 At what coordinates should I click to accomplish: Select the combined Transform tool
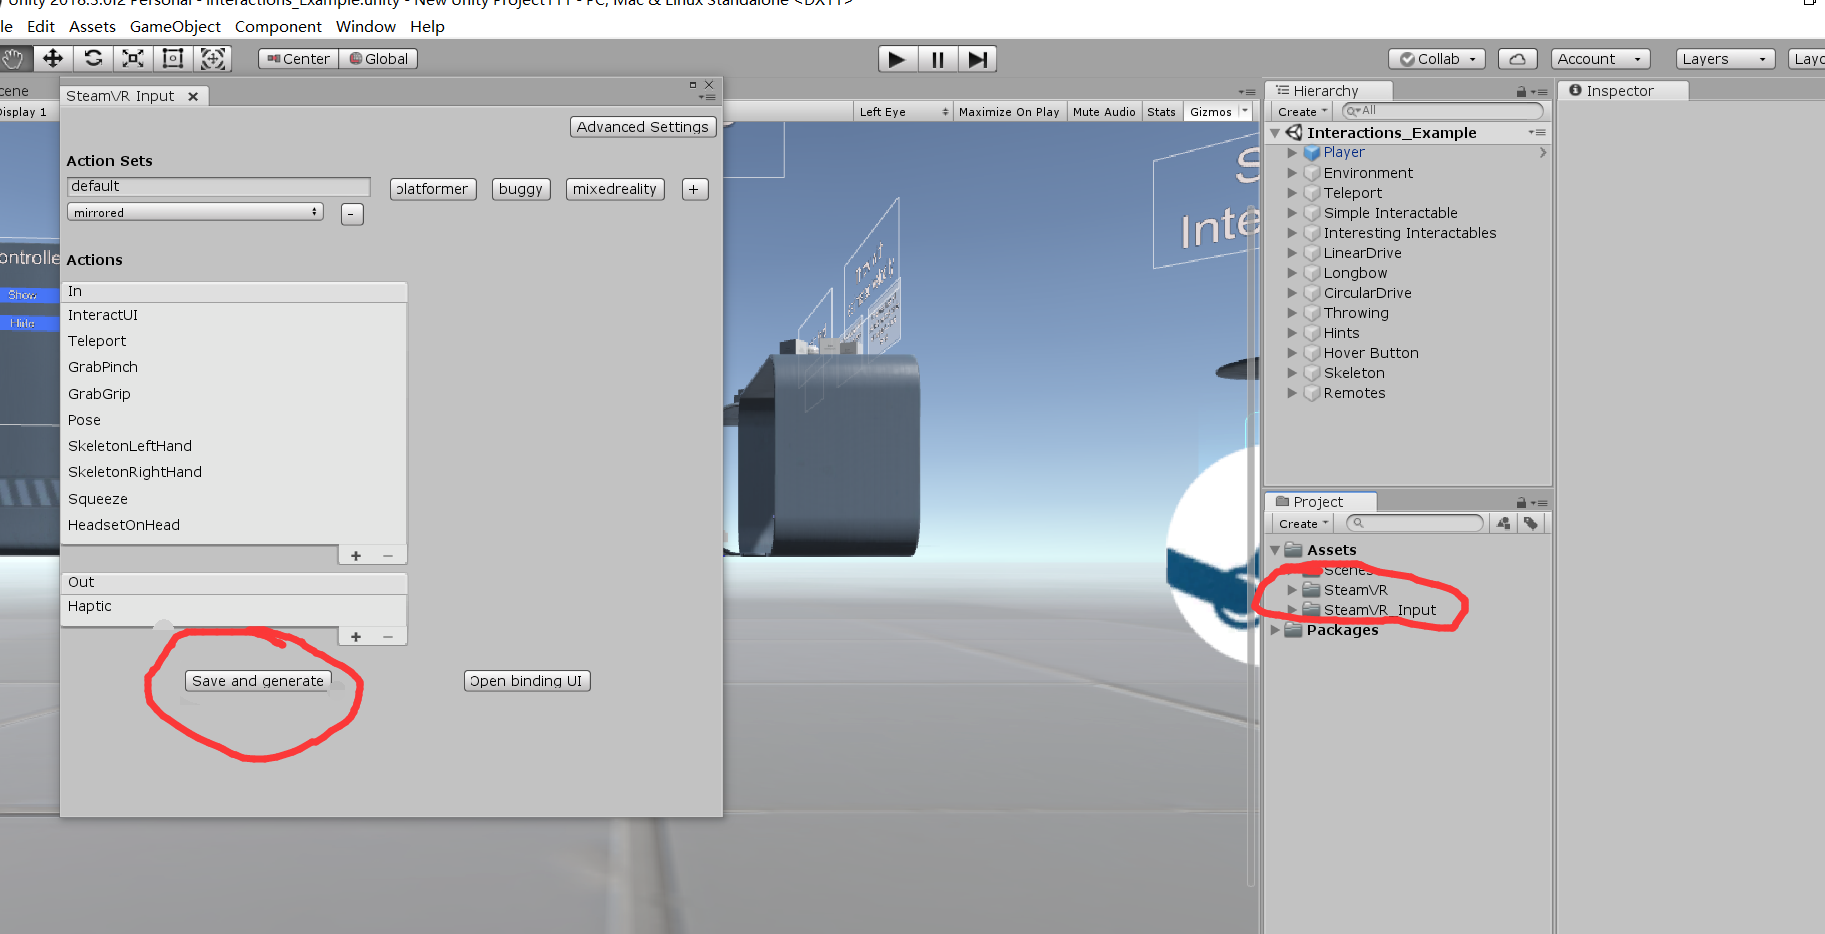pyautogui.click(x=212, y=59)
